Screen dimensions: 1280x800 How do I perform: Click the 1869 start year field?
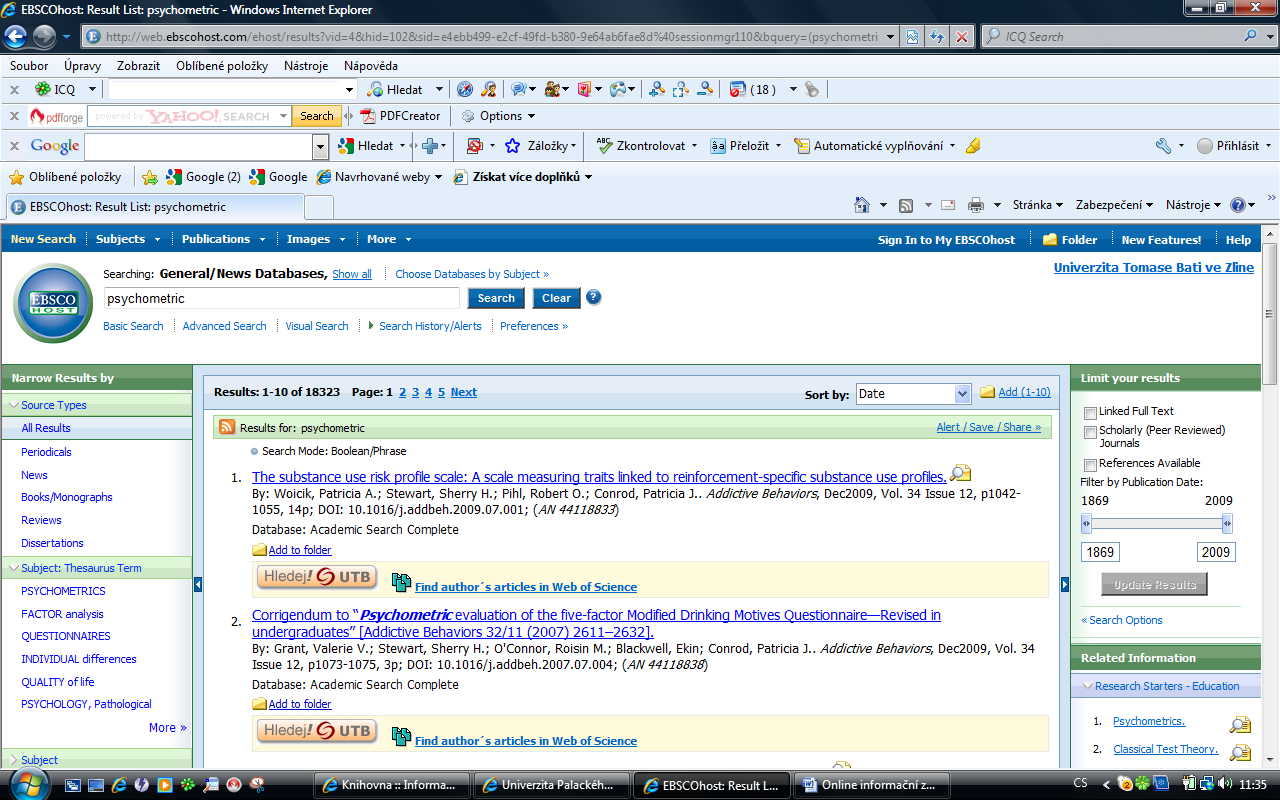pos(1100,552)
